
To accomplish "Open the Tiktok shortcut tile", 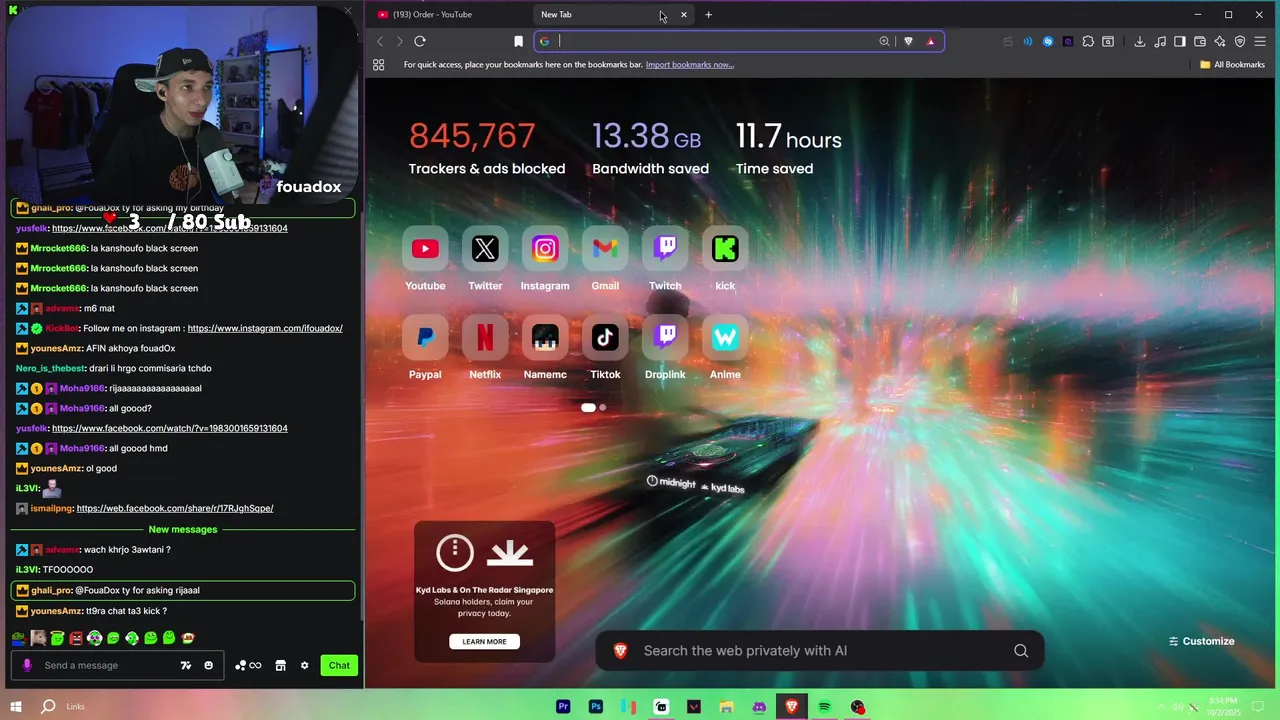I will 605,347.
